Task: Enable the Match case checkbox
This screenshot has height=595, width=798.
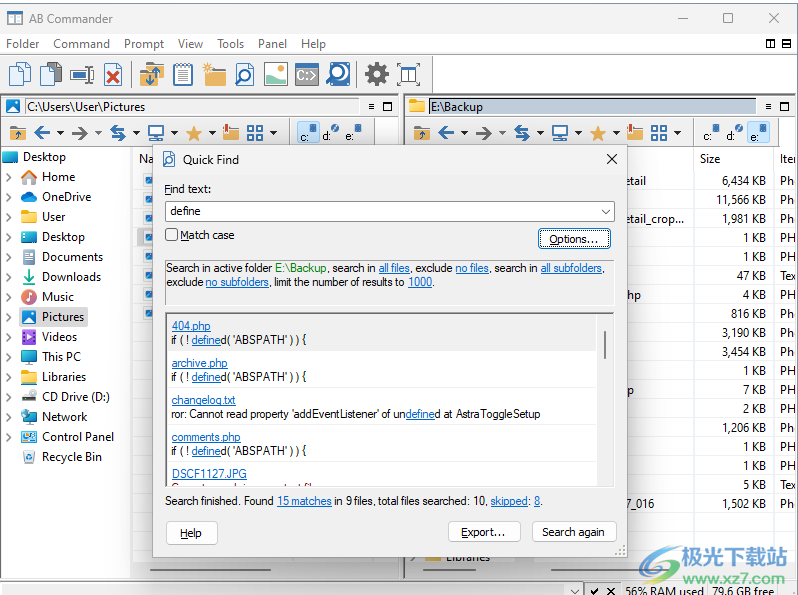Action: 172,235
